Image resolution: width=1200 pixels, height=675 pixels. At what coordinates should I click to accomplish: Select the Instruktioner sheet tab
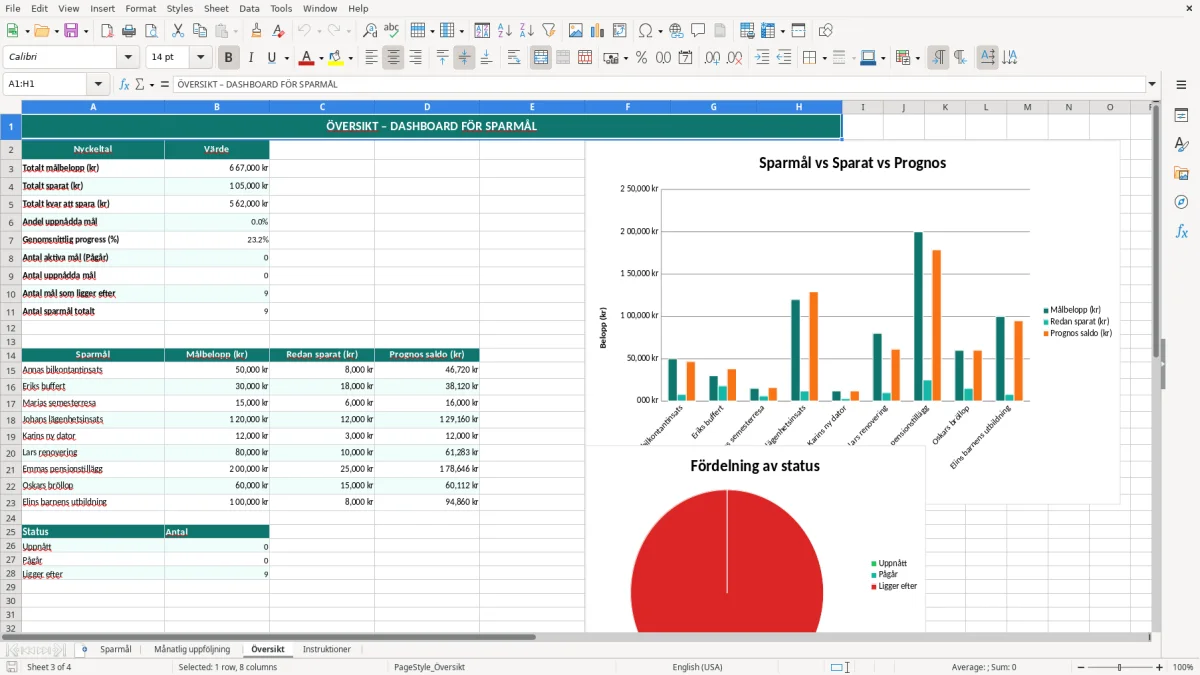(327, 650)
